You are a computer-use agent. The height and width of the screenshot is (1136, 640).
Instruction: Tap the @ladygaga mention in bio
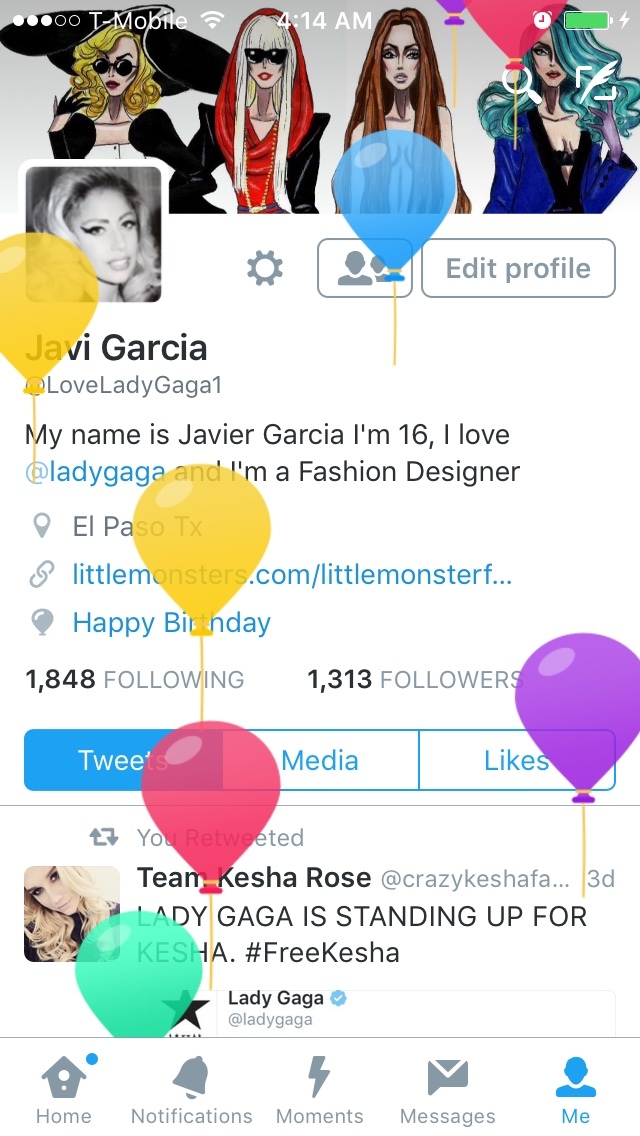pyautogui.click(x=95, y=472)
